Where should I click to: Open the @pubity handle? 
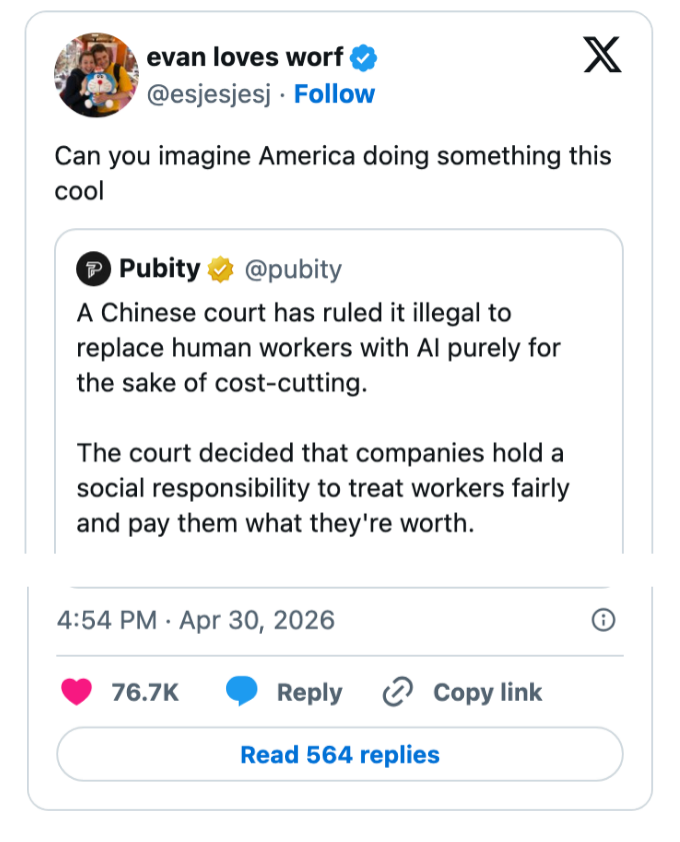coord(293,270)
